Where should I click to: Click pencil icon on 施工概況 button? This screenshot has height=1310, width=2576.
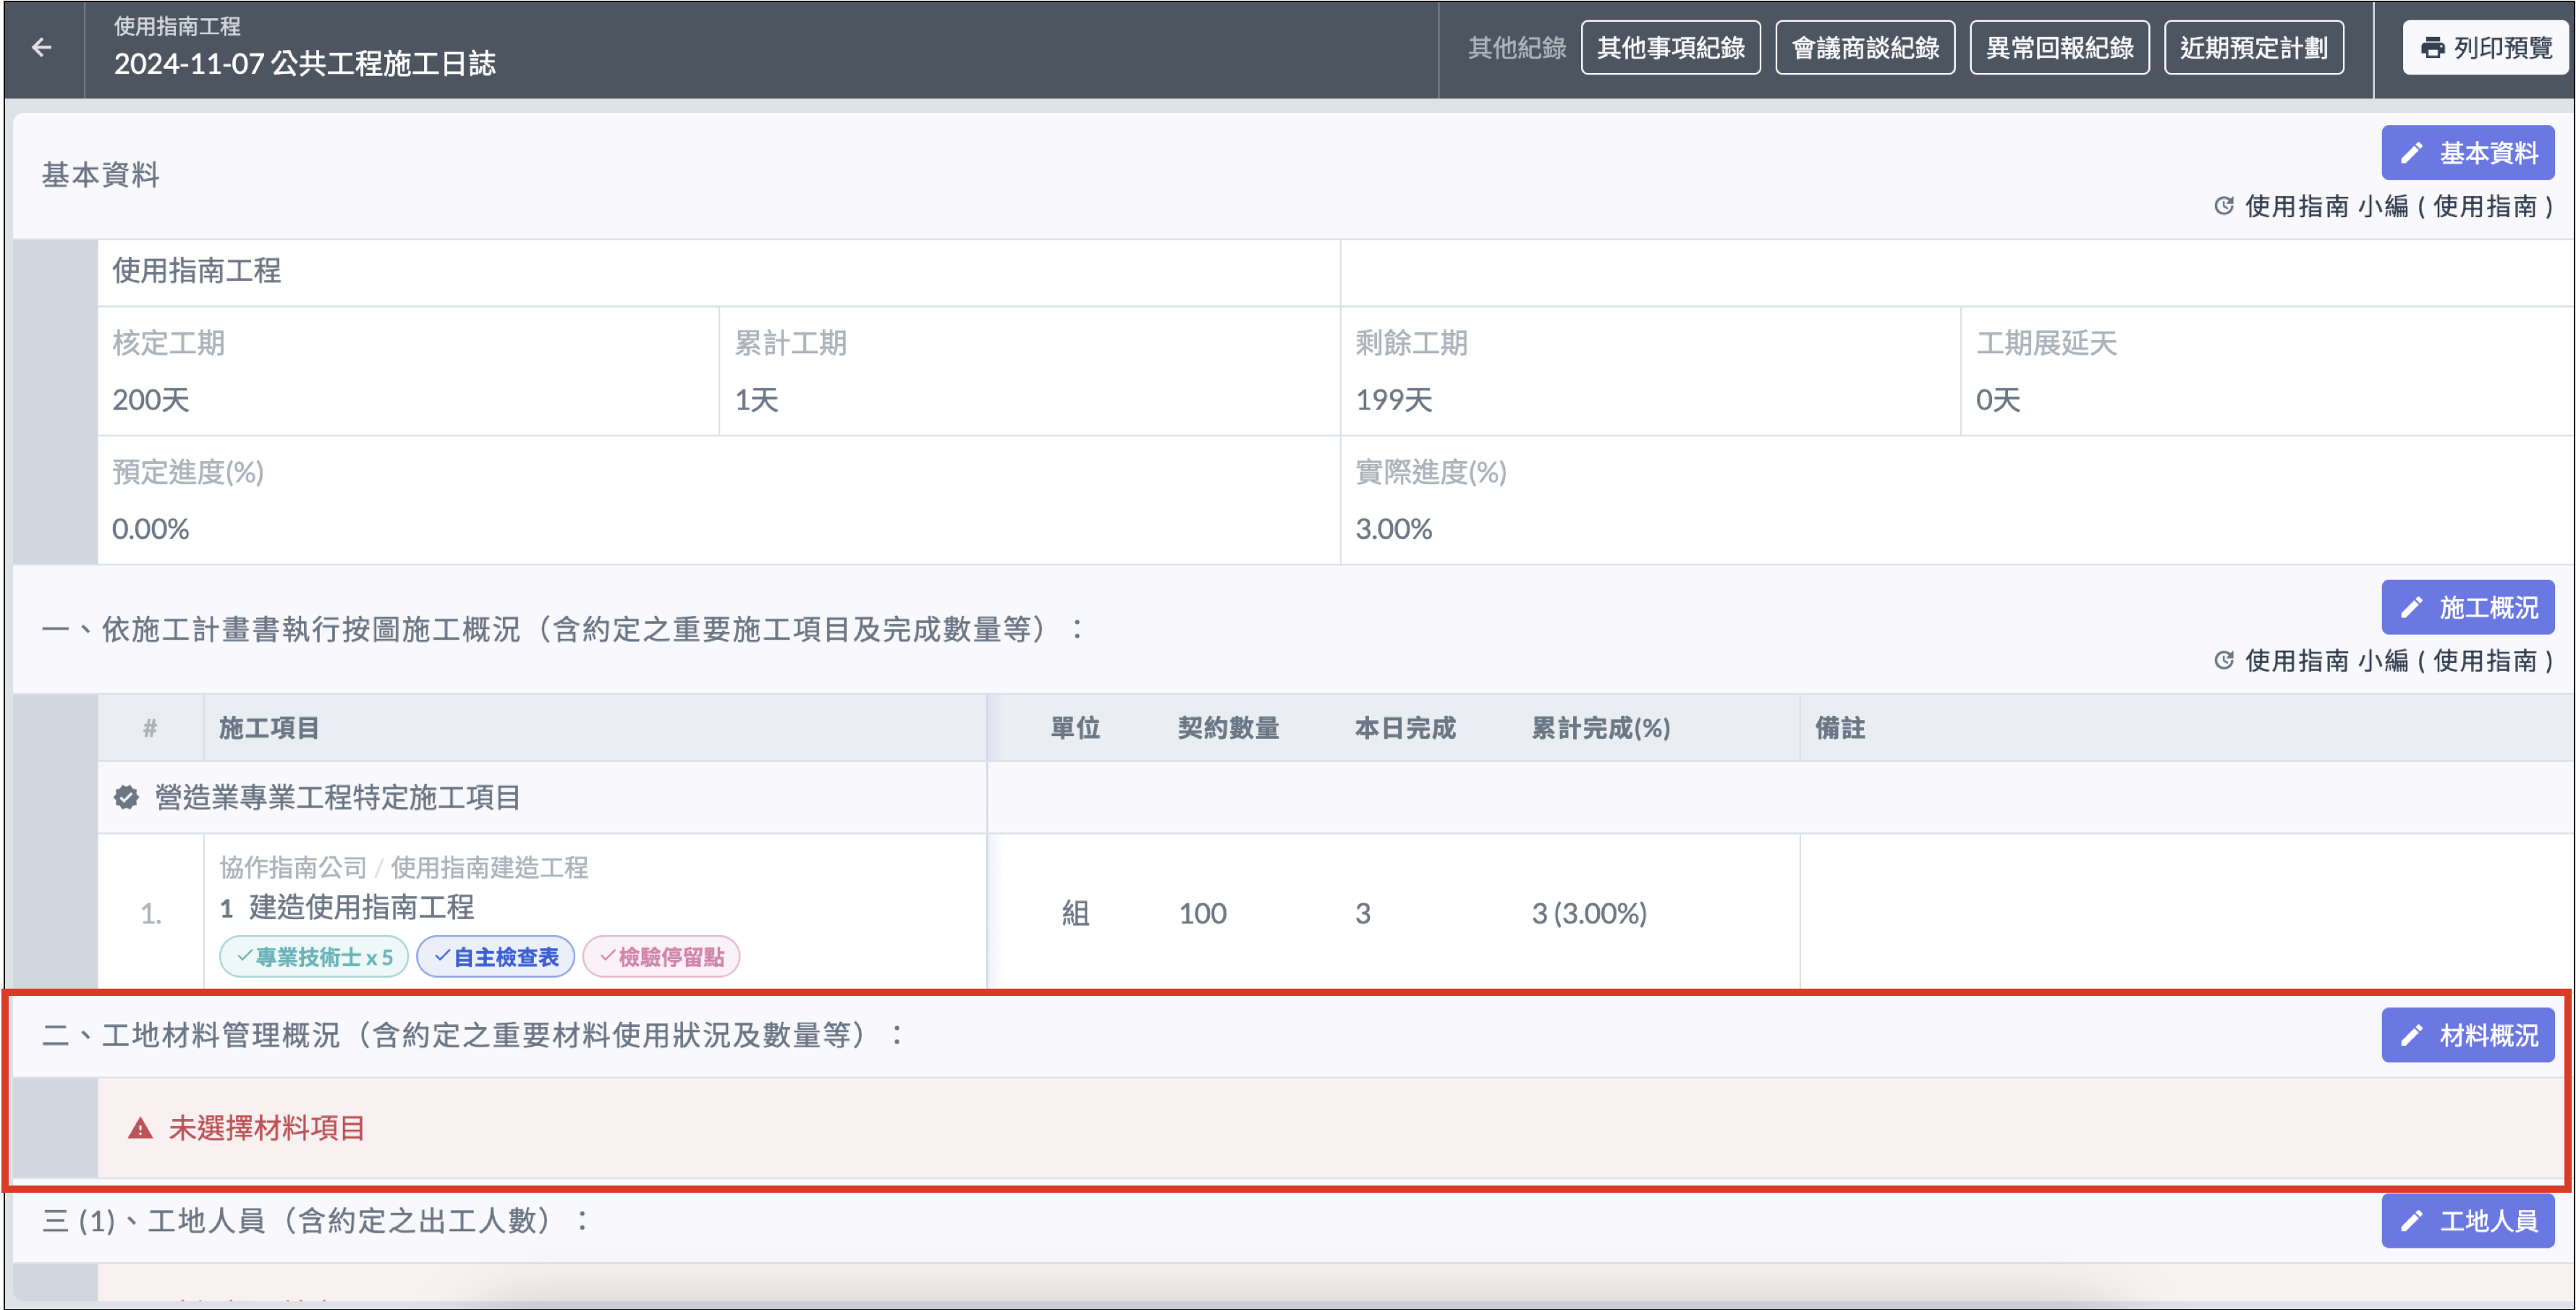(2411, 607)
